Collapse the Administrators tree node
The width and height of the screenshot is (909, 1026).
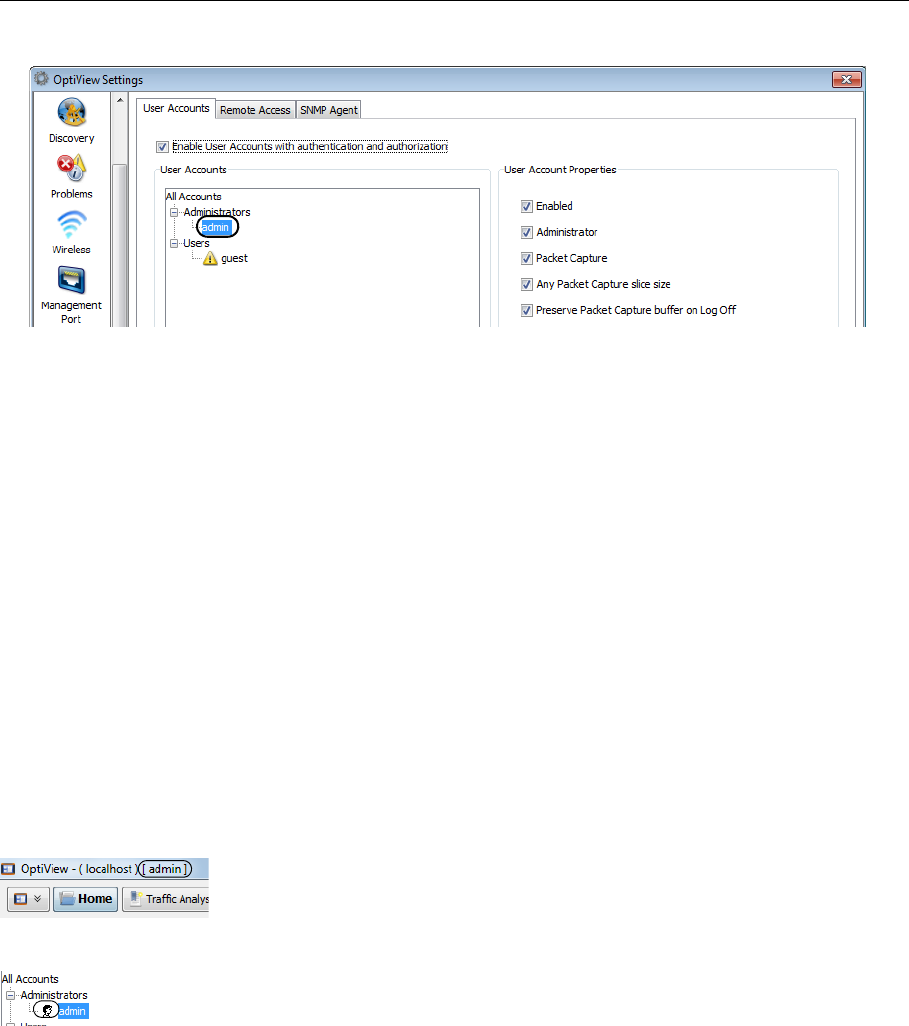(174, 212)
